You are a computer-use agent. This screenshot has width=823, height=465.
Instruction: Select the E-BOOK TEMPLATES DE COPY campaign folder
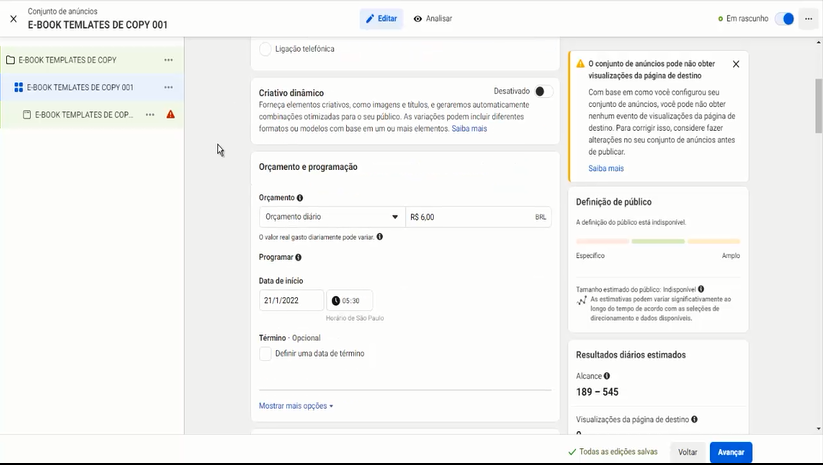[67, 60]
